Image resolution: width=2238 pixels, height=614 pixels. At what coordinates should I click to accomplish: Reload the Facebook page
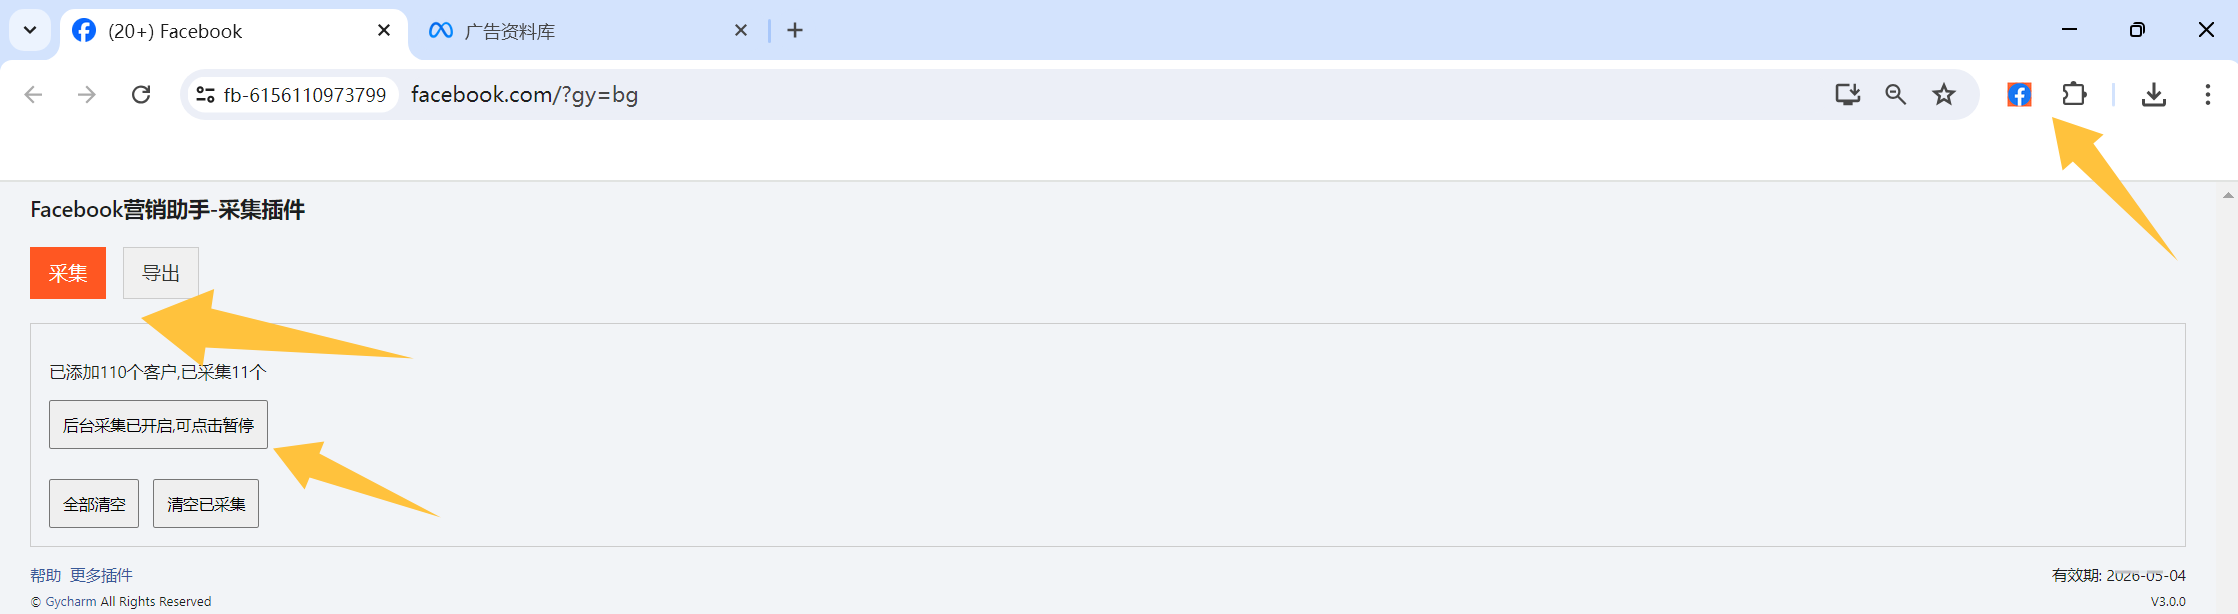[141, 95]
